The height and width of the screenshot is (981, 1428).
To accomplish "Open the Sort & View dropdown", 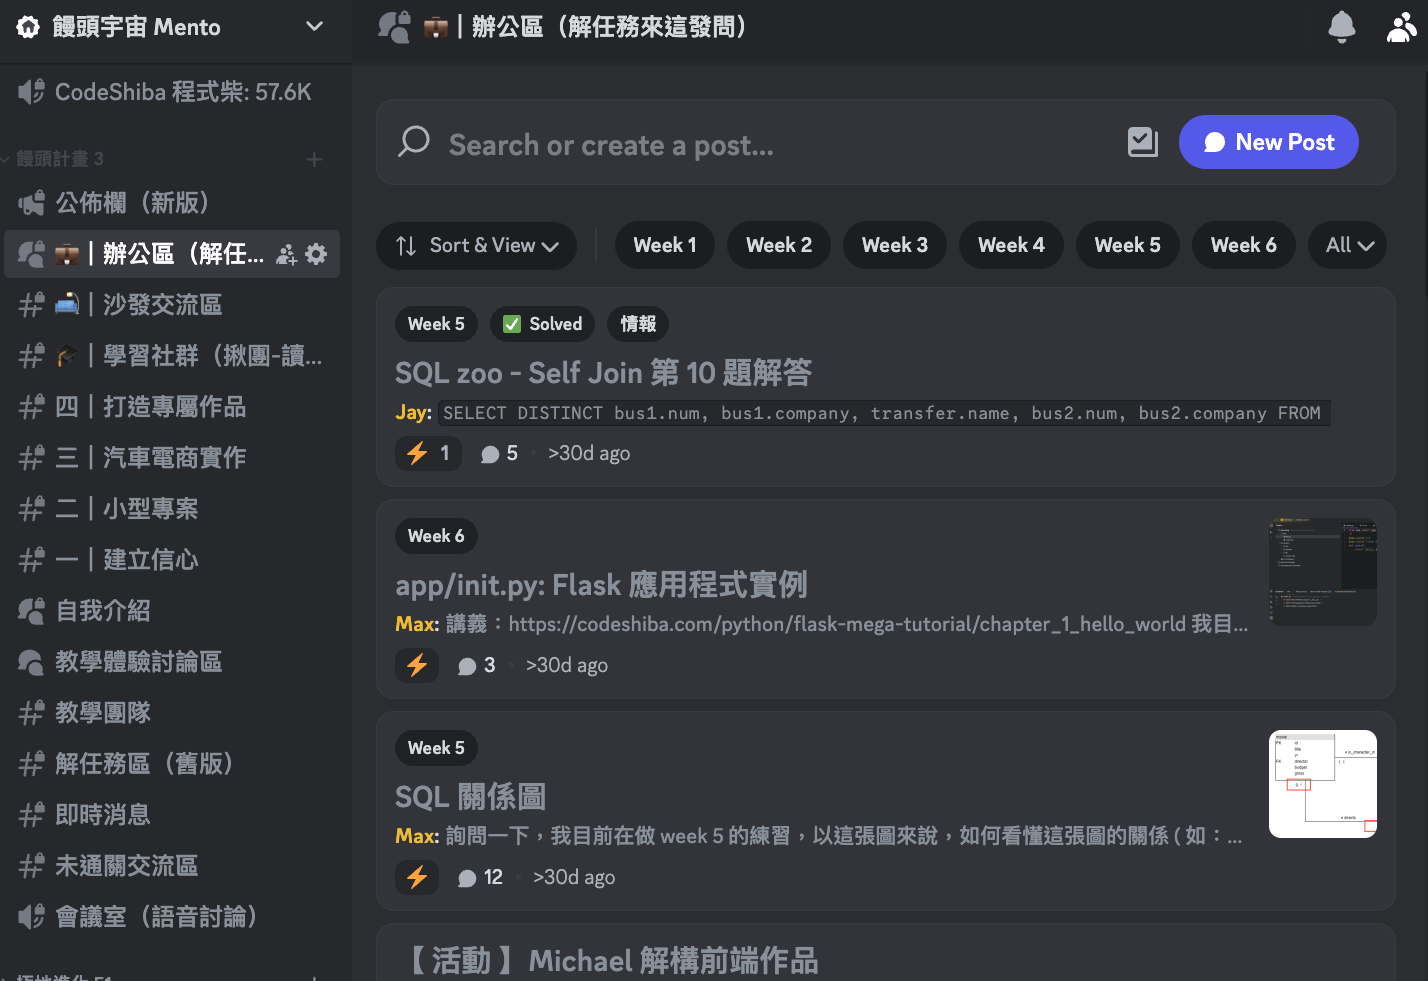I will (476, 245).
